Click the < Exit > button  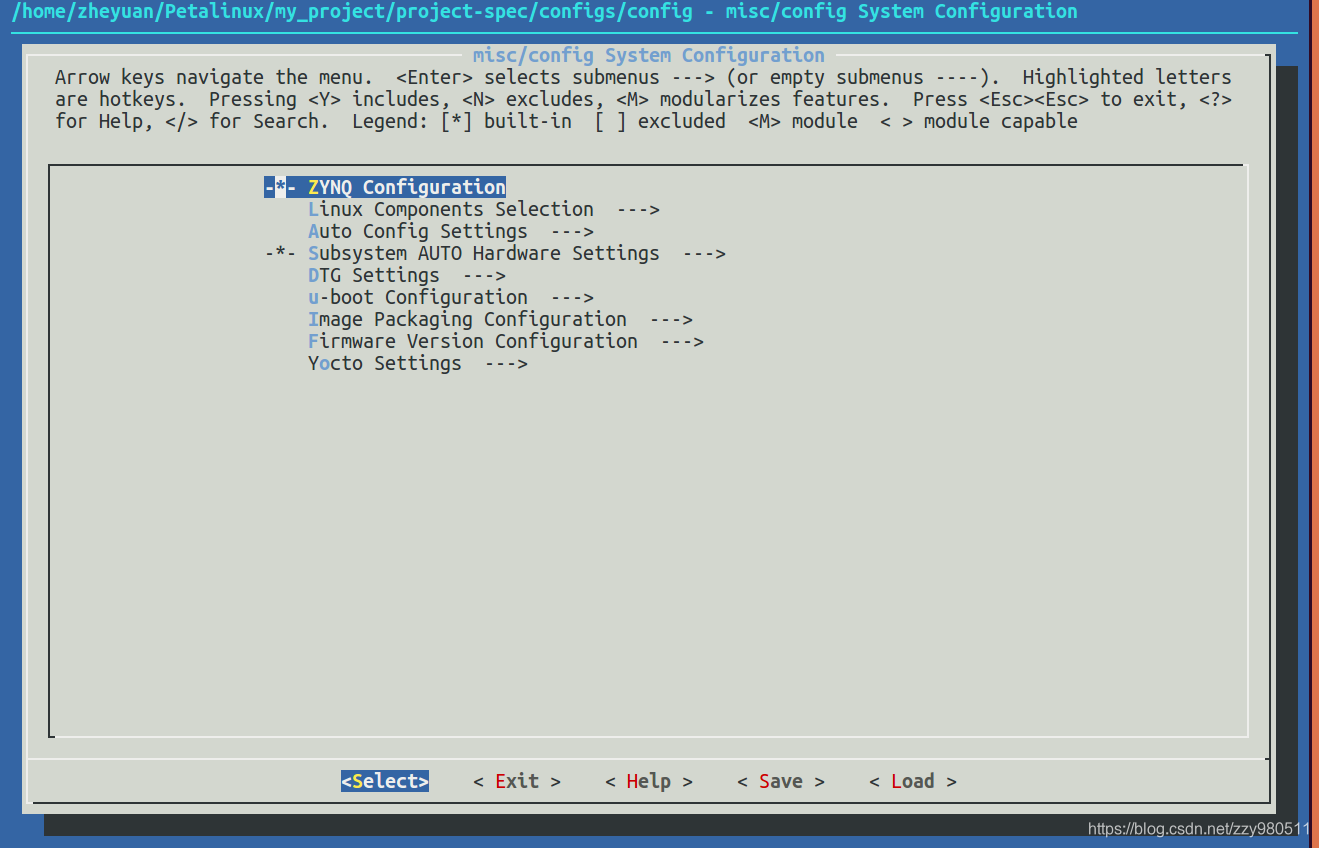click(x=517, y=781)
